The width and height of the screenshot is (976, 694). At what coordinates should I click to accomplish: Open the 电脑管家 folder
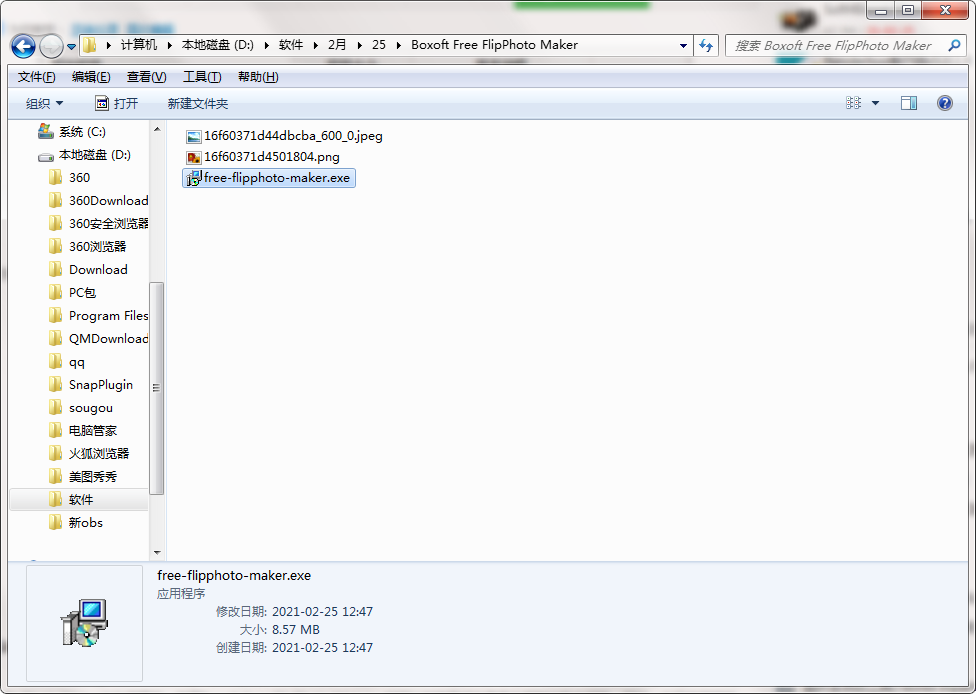93,431
